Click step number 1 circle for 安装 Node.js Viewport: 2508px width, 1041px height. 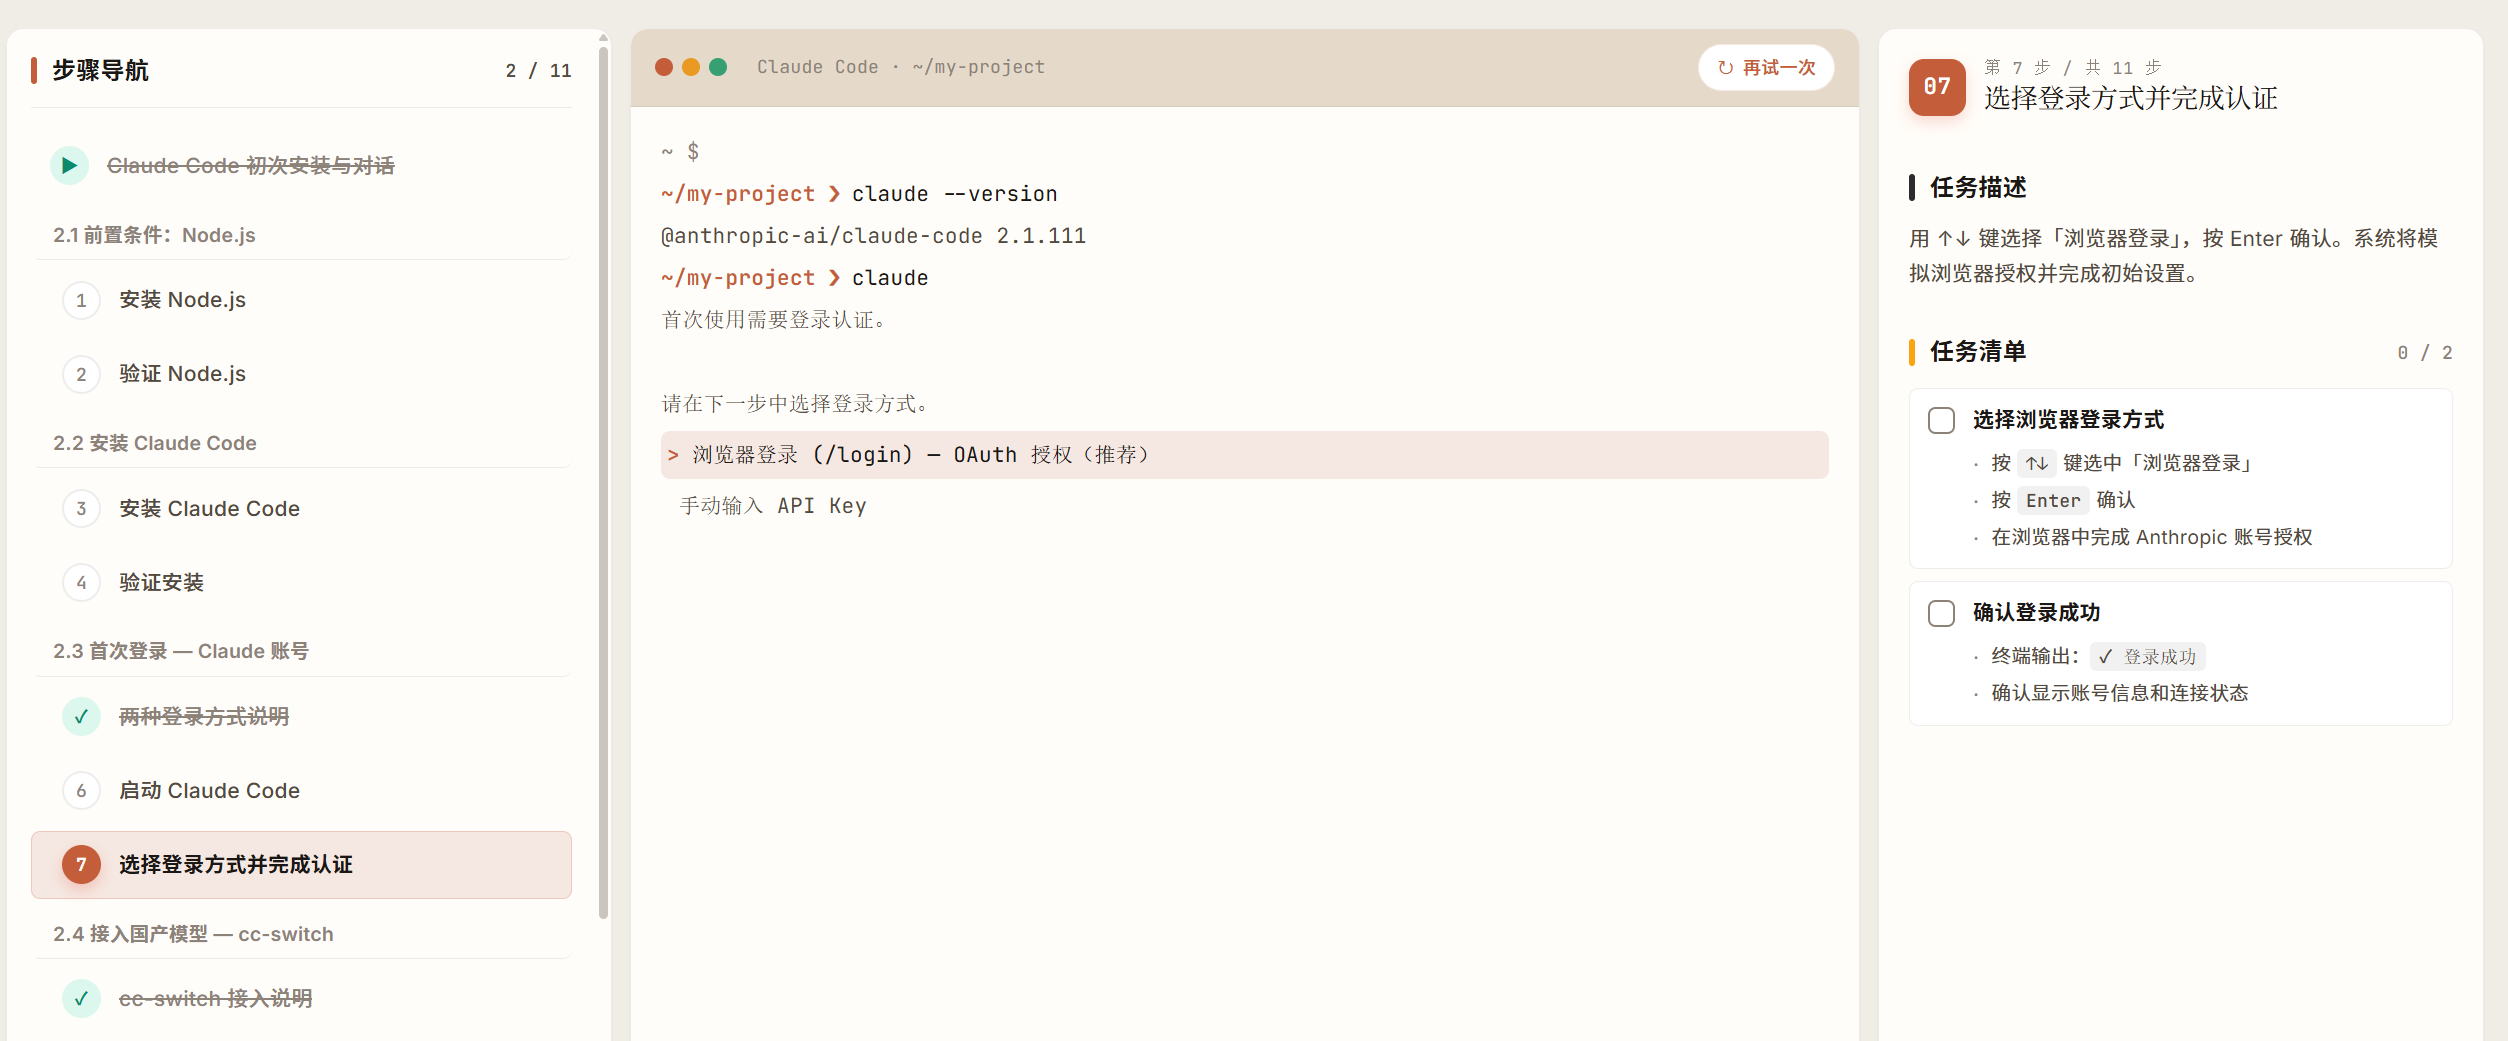(81, 300)
